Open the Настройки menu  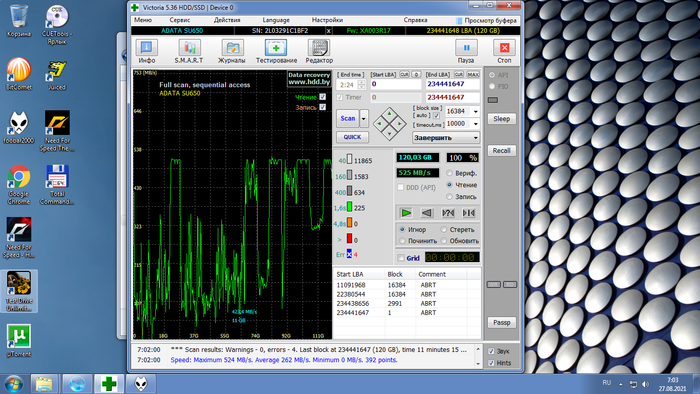pyautogui.click(x=327, y=20)
